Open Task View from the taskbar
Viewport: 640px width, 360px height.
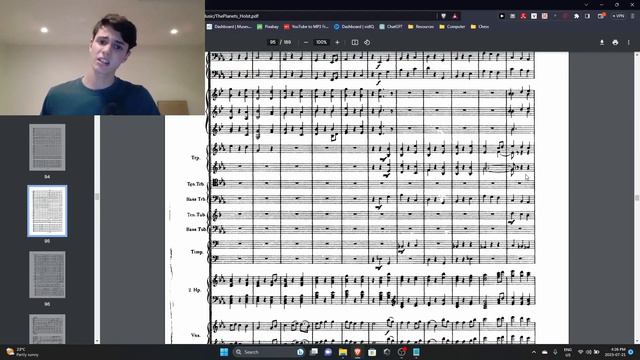[314, 352]
